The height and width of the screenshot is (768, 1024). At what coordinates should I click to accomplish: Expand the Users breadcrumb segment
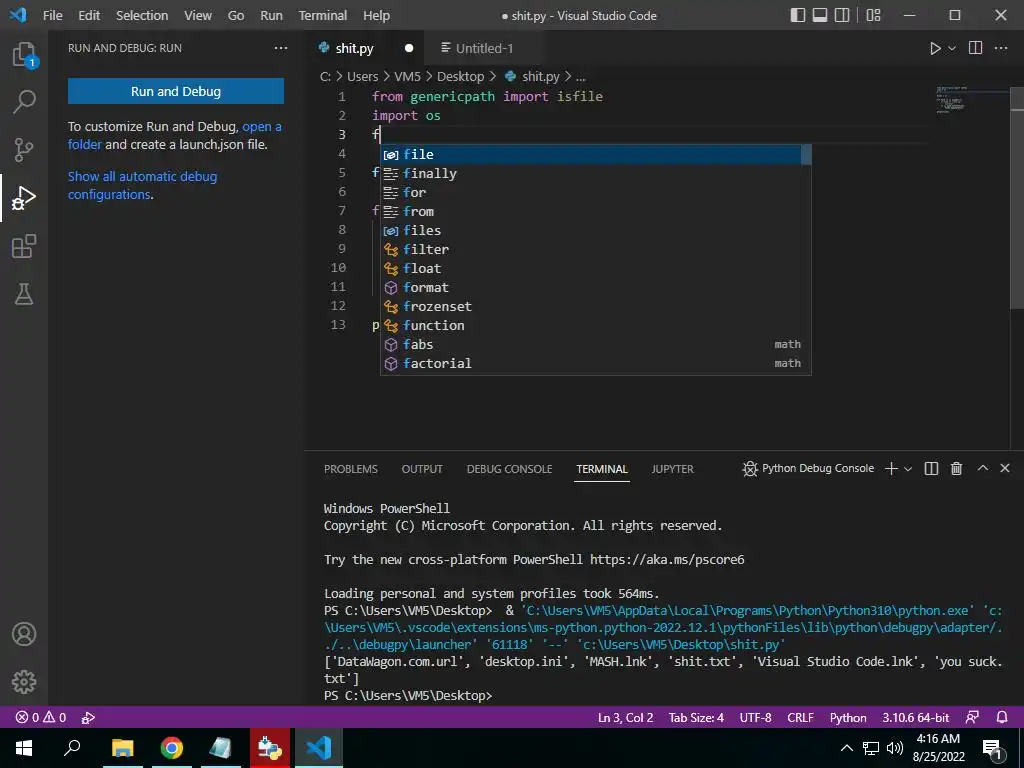point(362,76)
